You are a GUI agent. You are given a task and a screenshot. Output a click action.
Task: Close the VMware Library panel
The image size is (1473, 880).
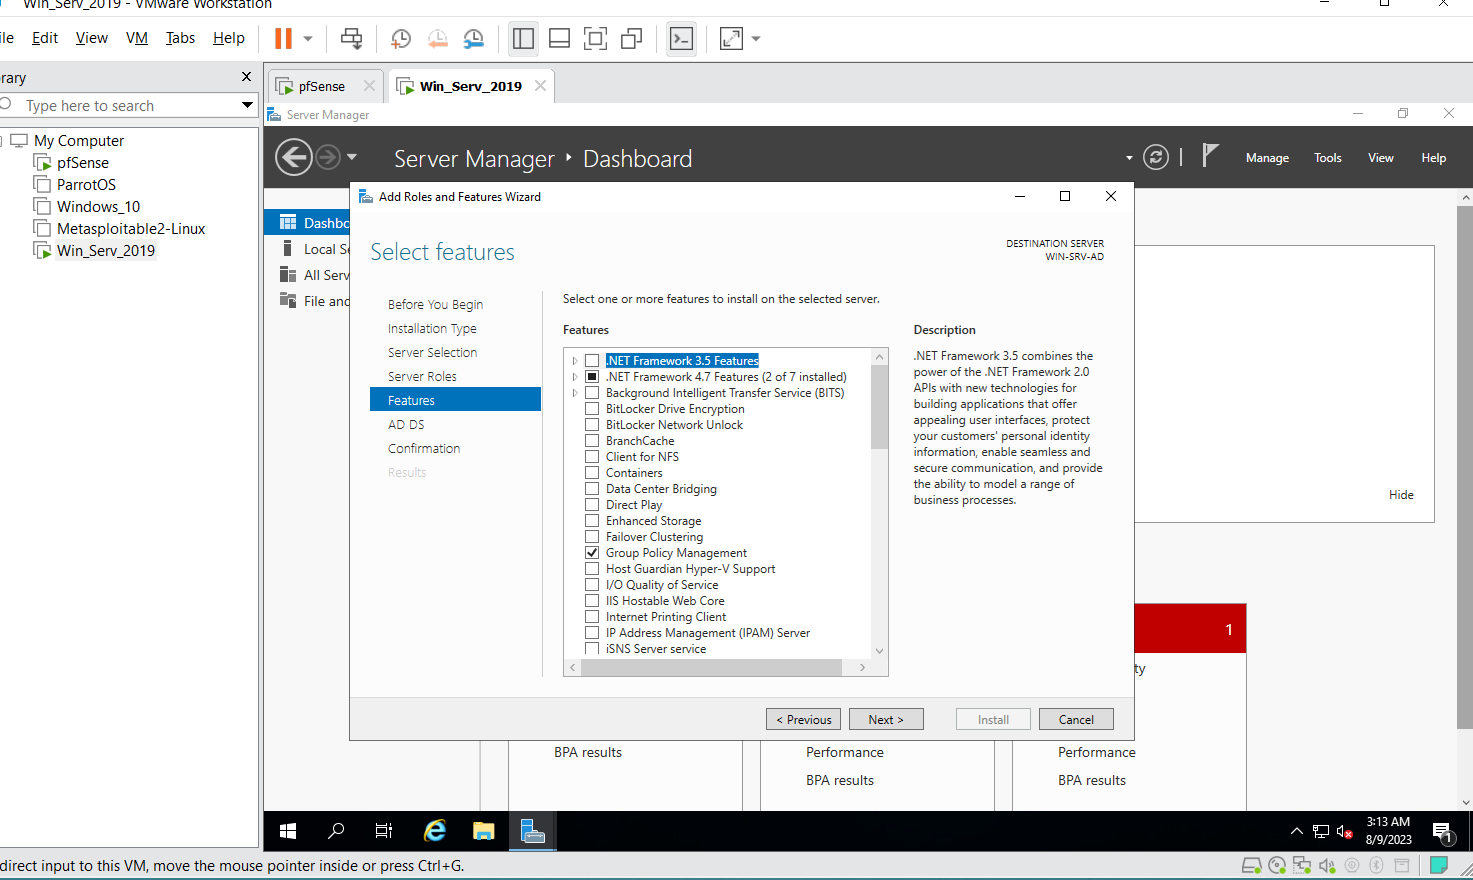[247, 77]
